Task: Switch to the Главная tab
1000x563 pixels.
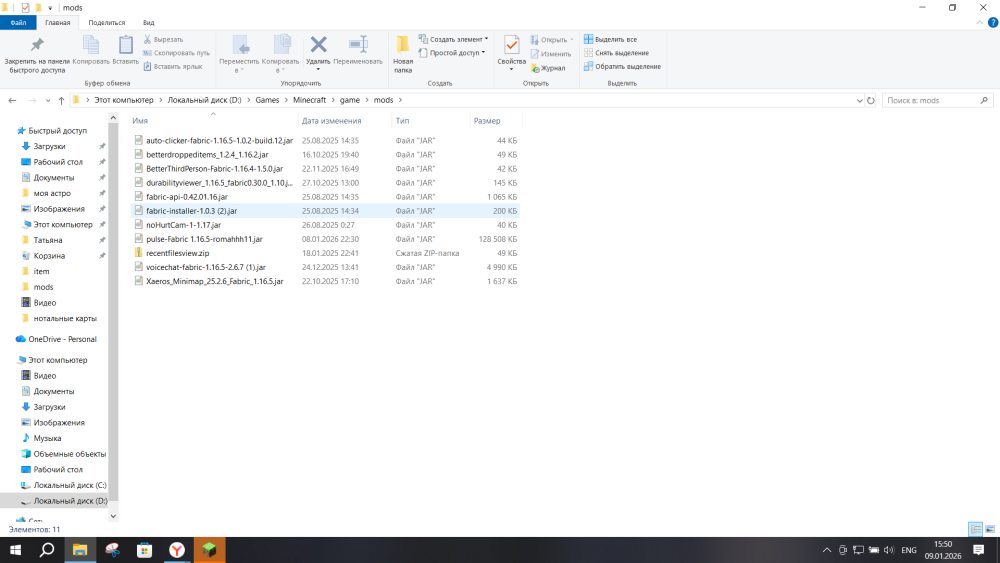Action: click(x=57, y=22)
